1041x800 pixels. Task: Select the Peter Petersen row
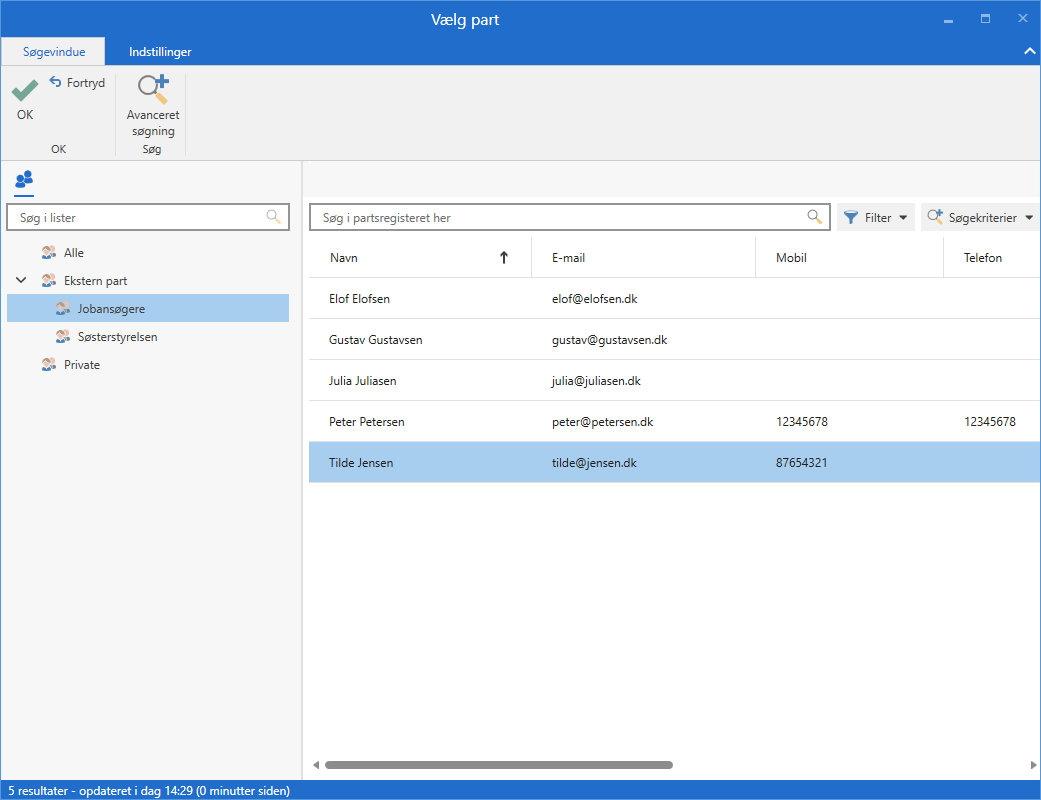pos(675,422)
